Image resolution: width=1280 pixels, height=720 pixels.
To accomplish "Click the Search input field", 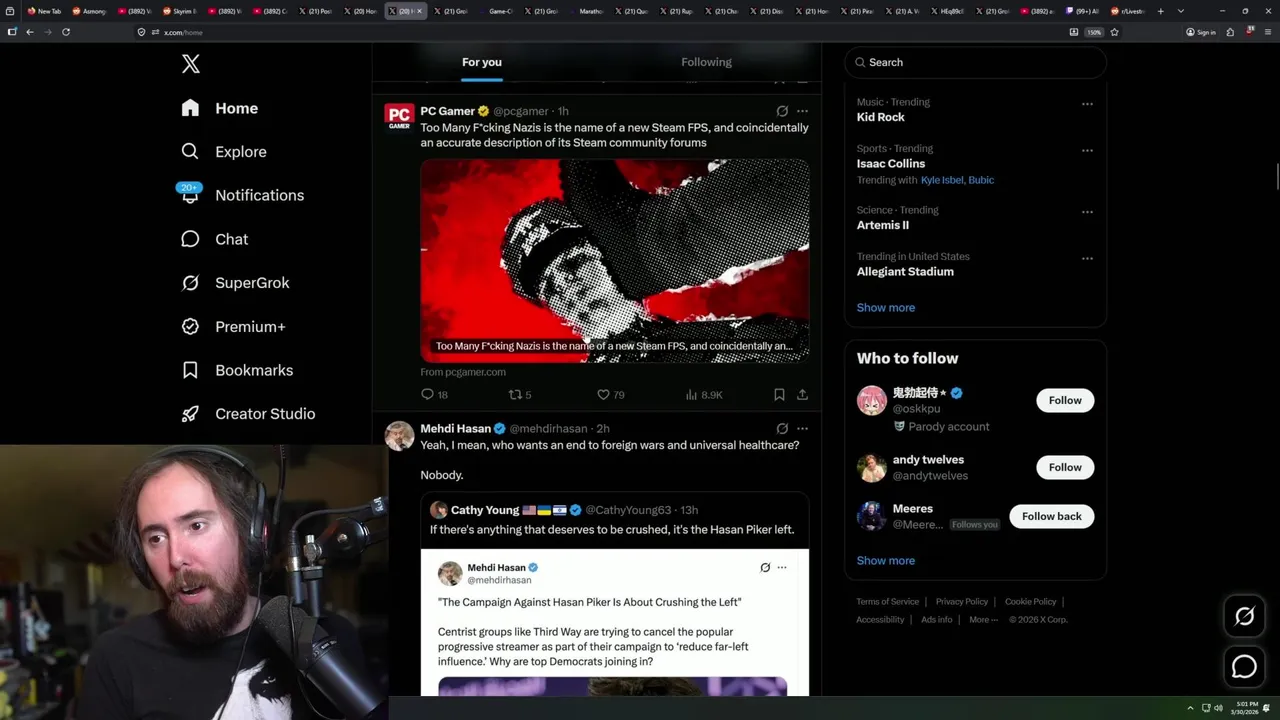I will click(x=975, y=62).
